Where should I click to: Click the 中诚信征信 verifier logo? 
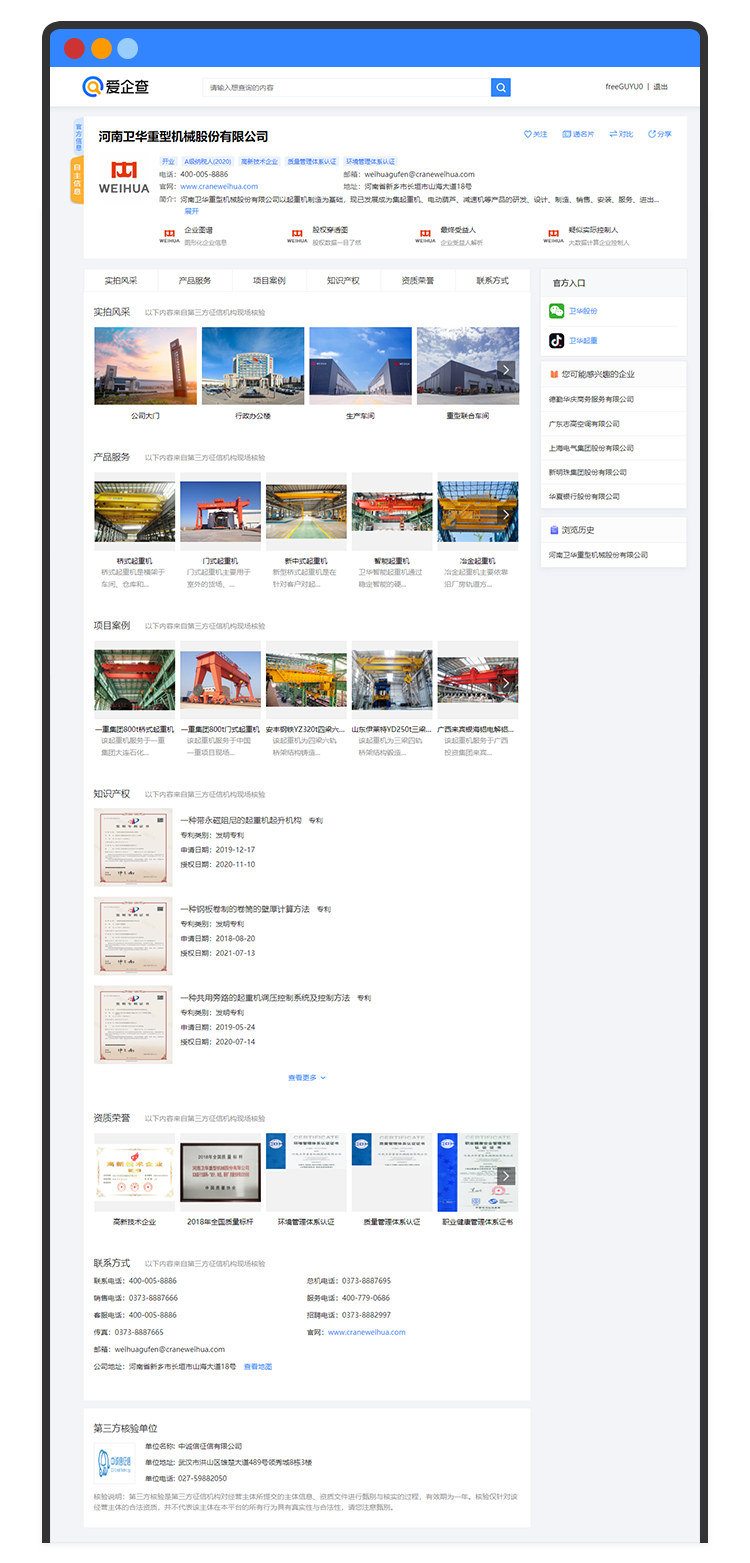(x=114, y=1462)
